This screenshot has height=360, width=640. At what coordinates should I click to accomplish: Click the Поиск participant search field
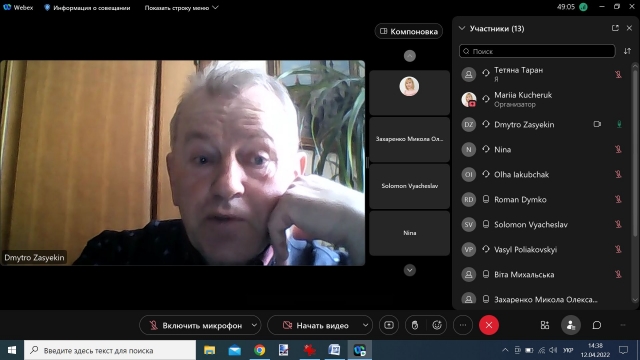point(537,51)
